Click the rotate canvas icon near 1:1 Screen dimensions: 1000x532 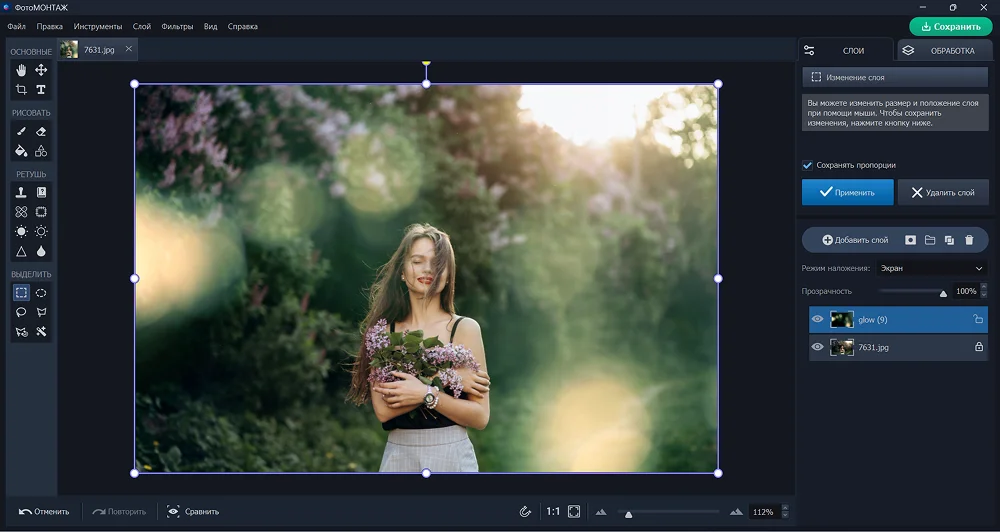point(525,512)
